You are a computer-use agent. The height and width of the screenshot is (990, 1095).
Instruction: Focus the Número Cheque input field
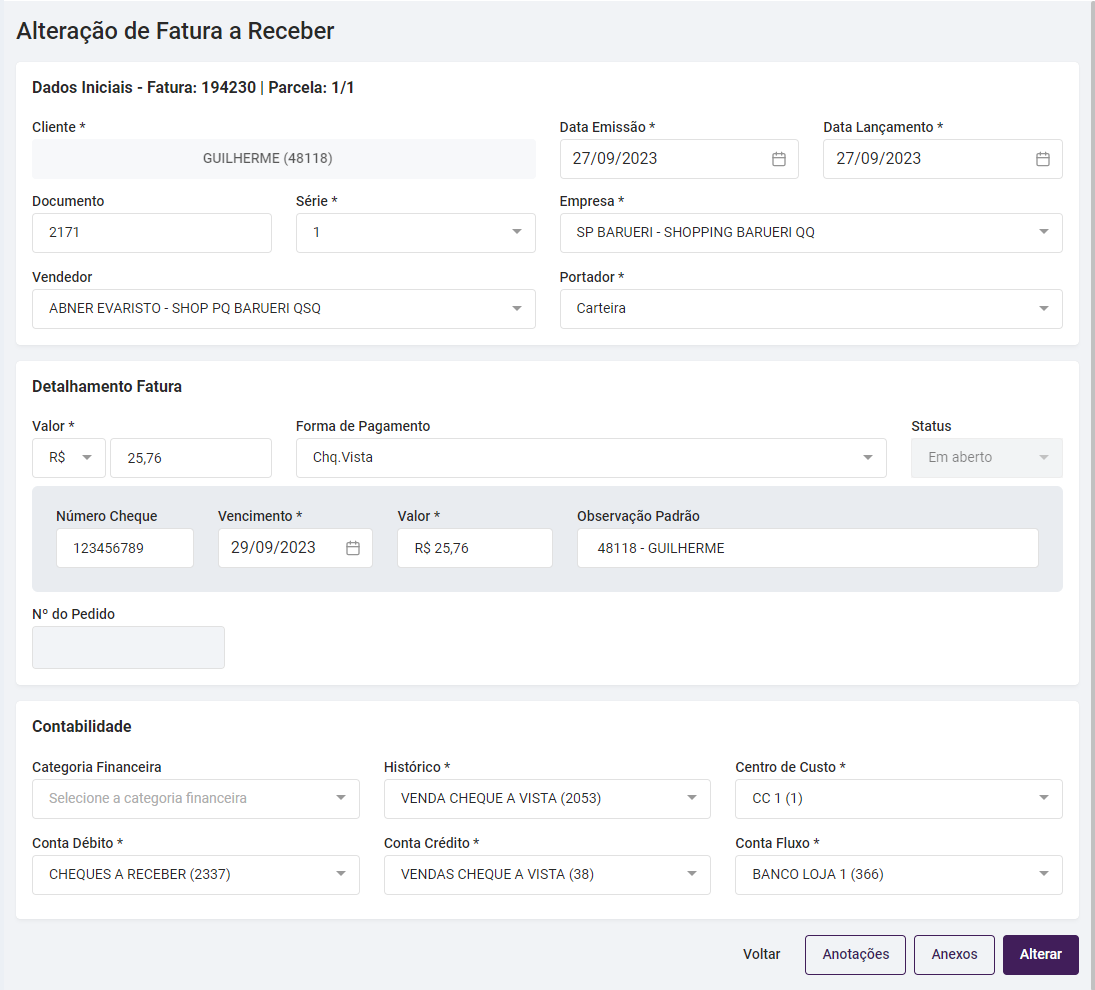125,548
